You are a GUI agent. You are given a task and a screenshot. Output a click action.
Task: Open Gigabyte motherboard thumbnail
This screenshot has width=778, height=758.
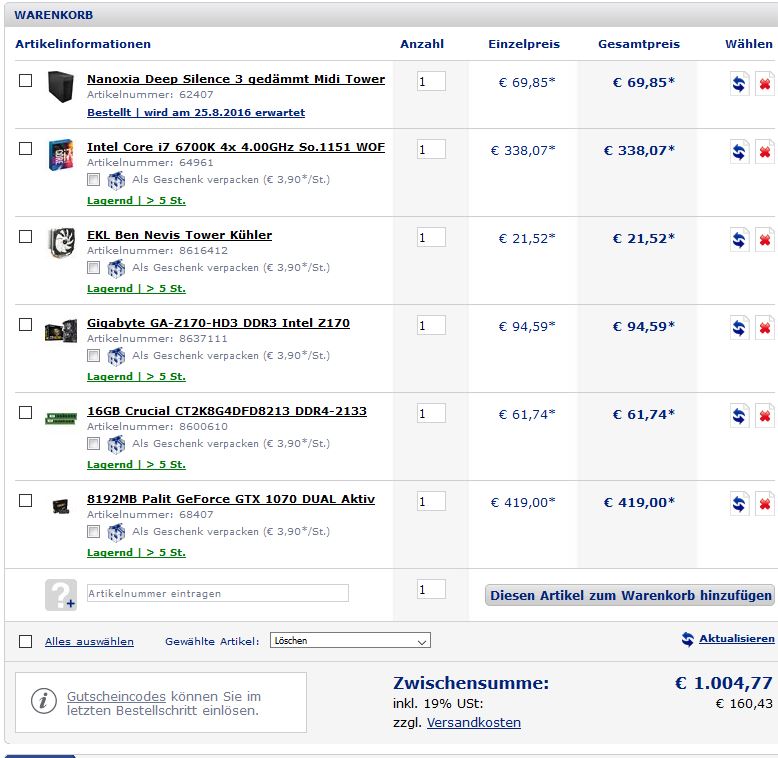point(61,330)
